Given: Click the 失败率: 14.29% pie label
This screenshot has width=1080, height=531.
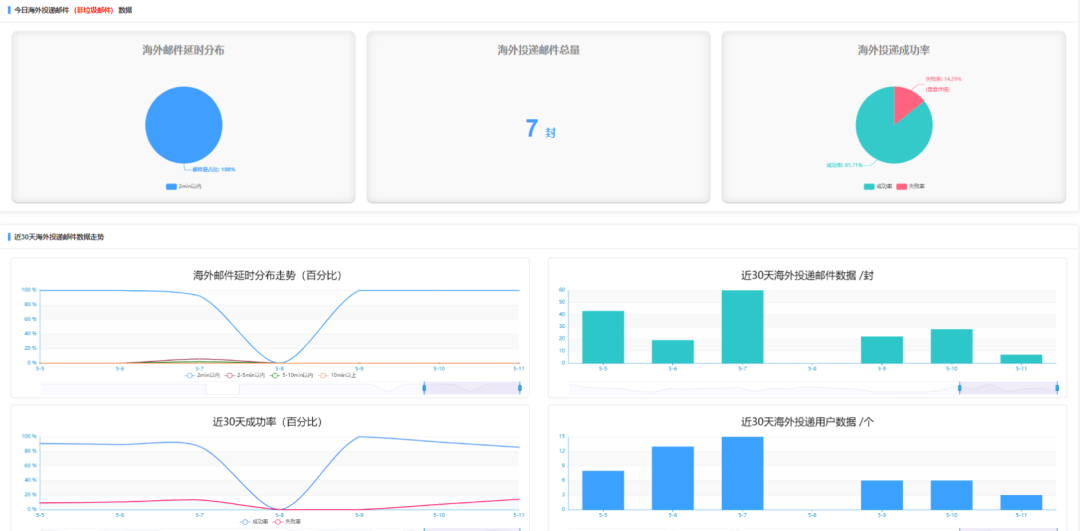Looking at the screenshot, I should tap(944, 79).
